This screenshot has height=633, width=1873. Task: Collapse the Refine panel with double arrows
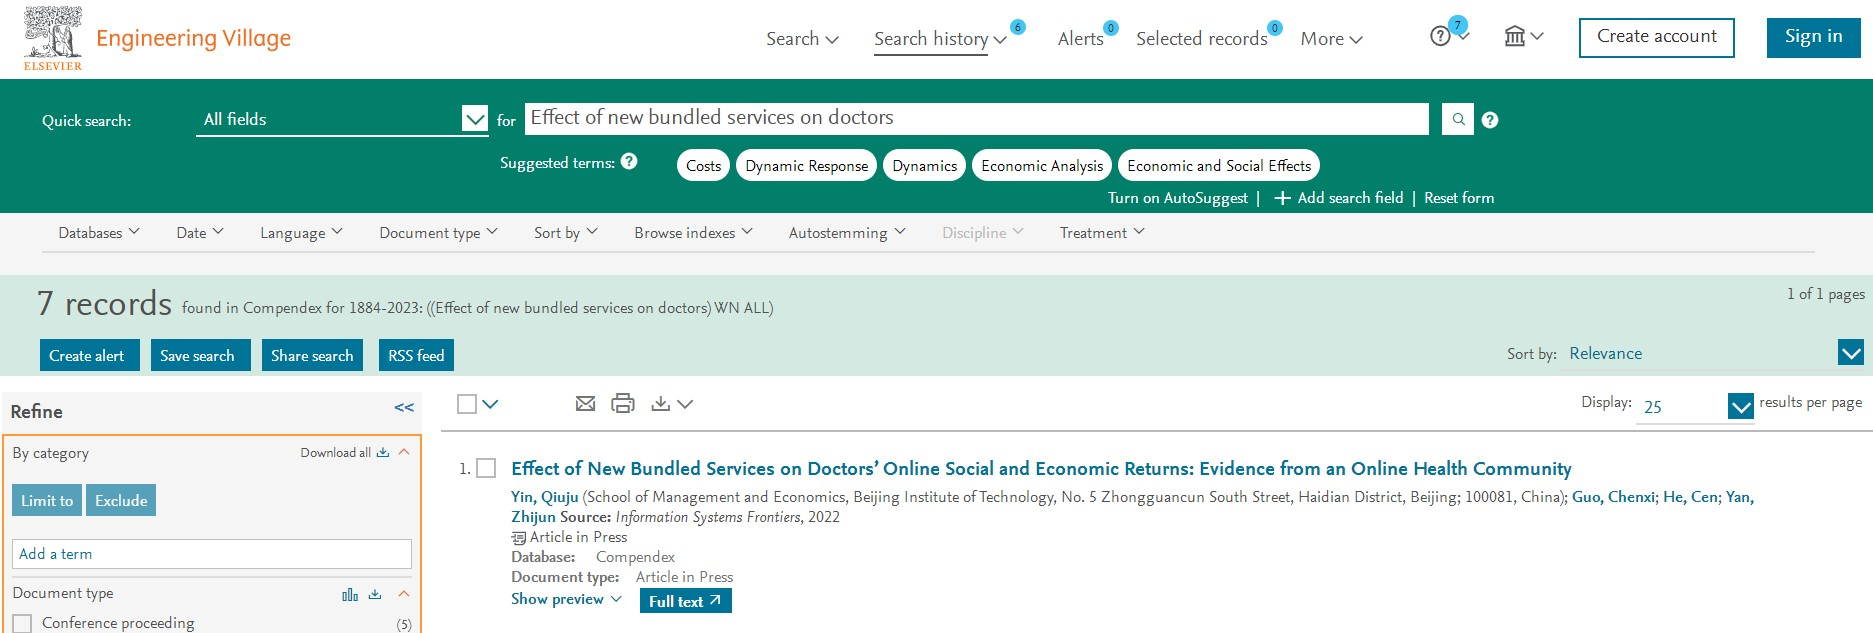404,408
